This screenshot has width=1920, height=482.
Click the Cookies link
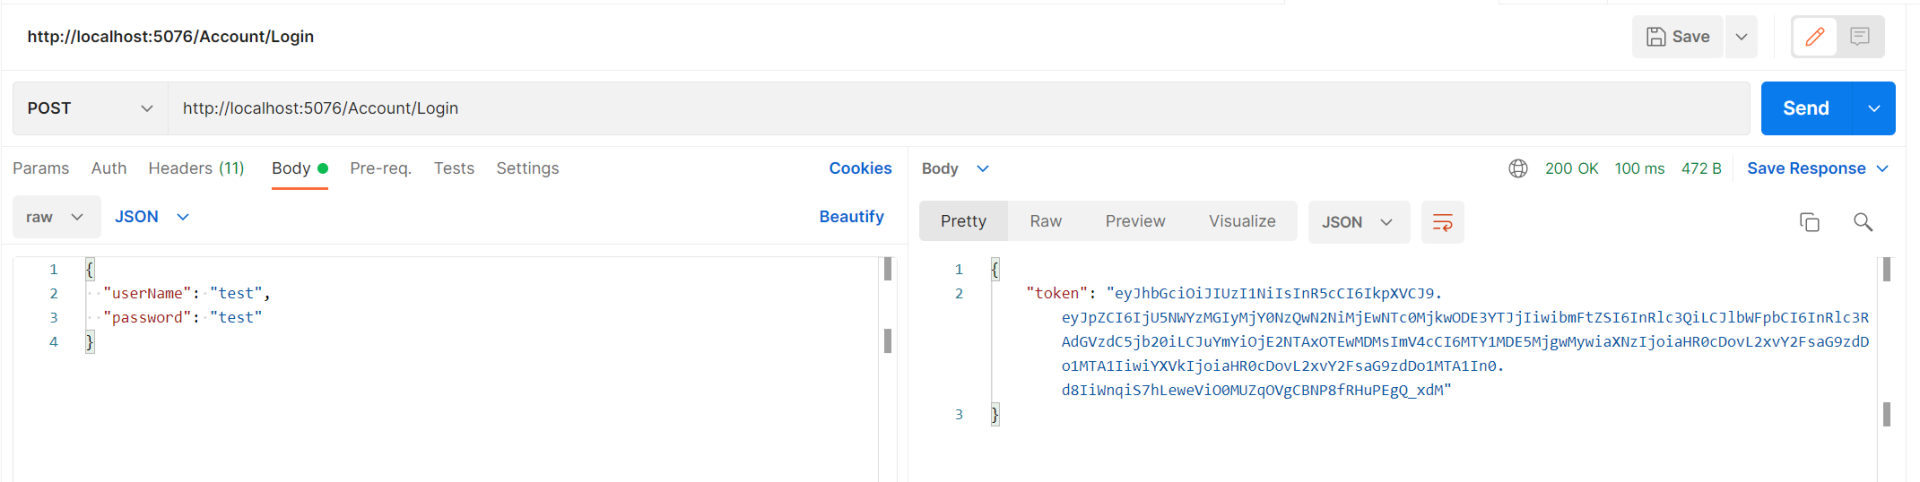tap(860, 168)
